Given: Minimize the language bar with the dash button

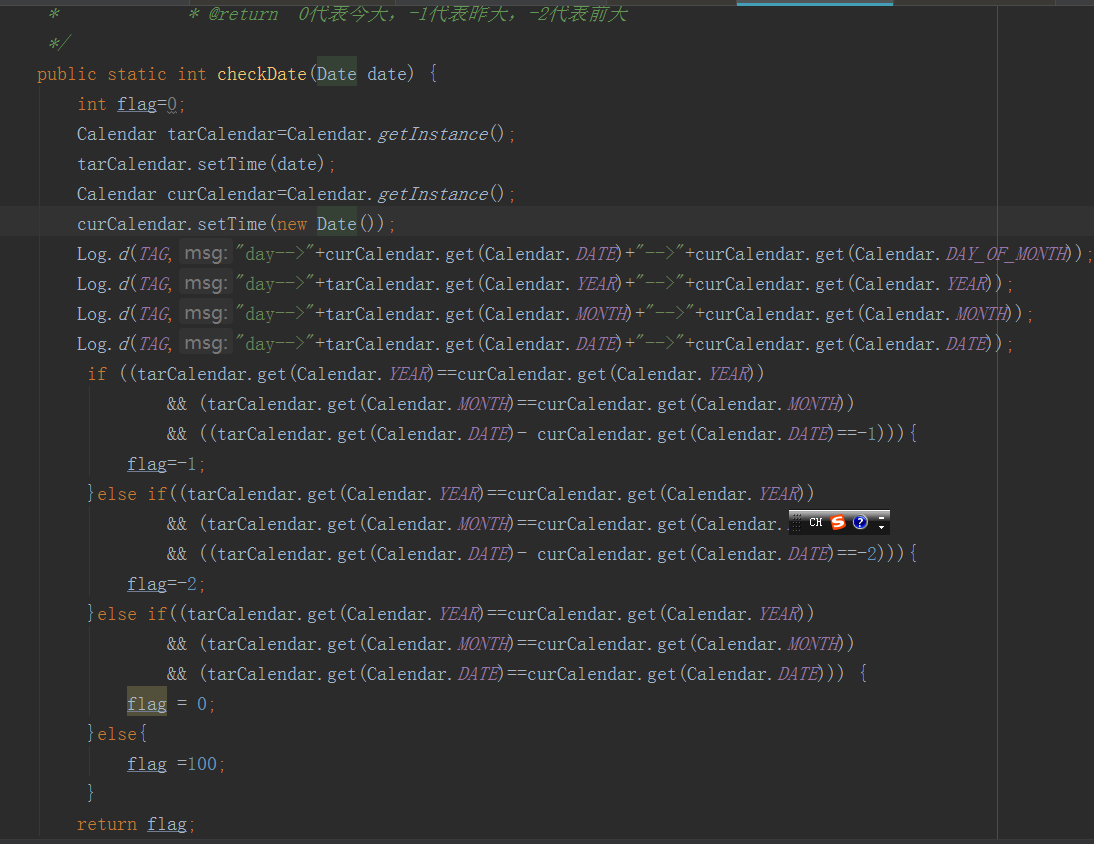Looking at the screenshot, I should (x=881, y=517).
